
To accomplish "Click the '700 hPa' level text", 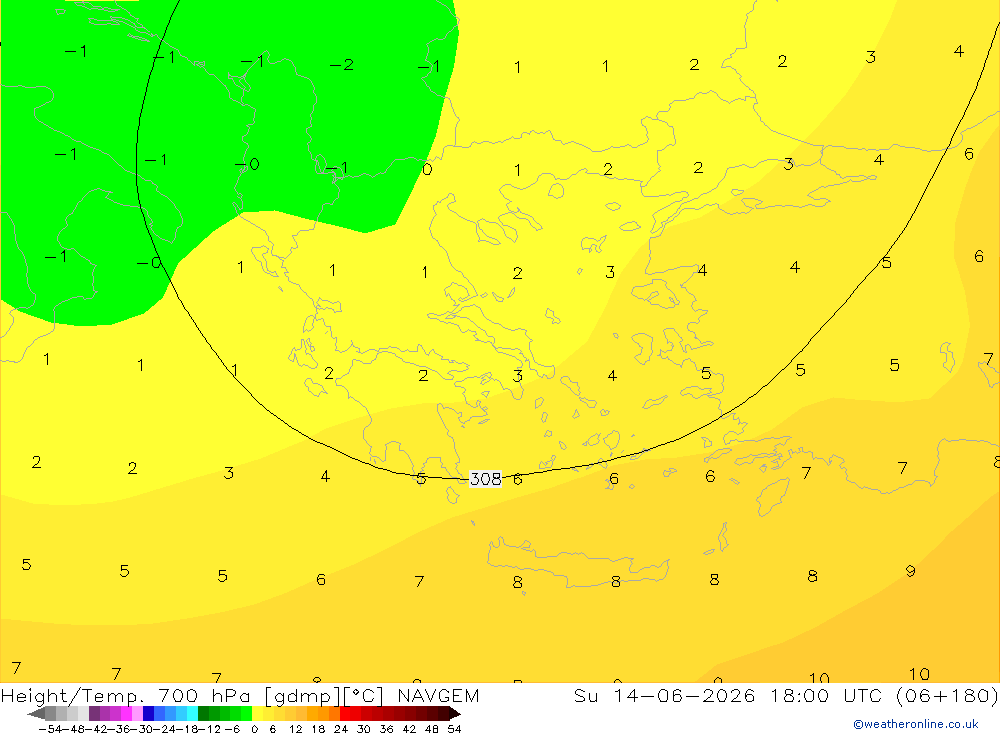I will pyautogui.click(x=204, y=695).
